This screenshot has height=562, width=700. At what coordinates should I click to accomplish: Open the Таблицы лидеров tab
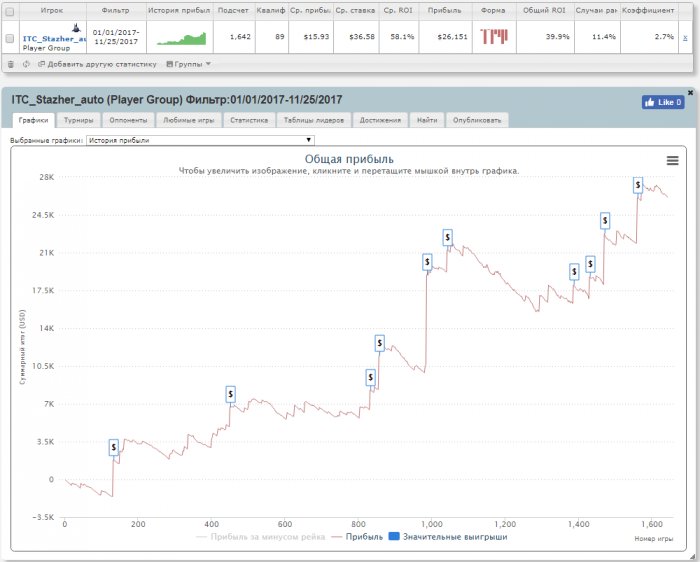[314, 120]
